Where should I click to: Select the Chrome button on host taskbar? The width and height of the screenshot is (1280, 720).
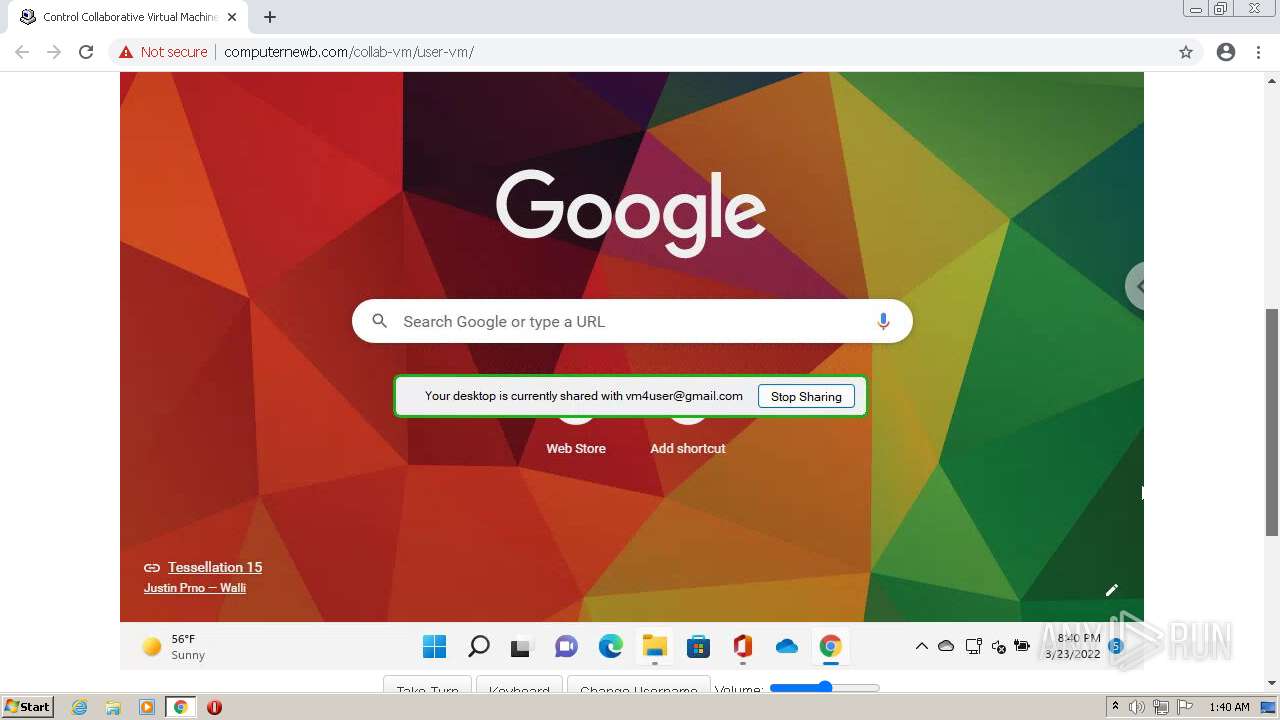tap(181, 707)
